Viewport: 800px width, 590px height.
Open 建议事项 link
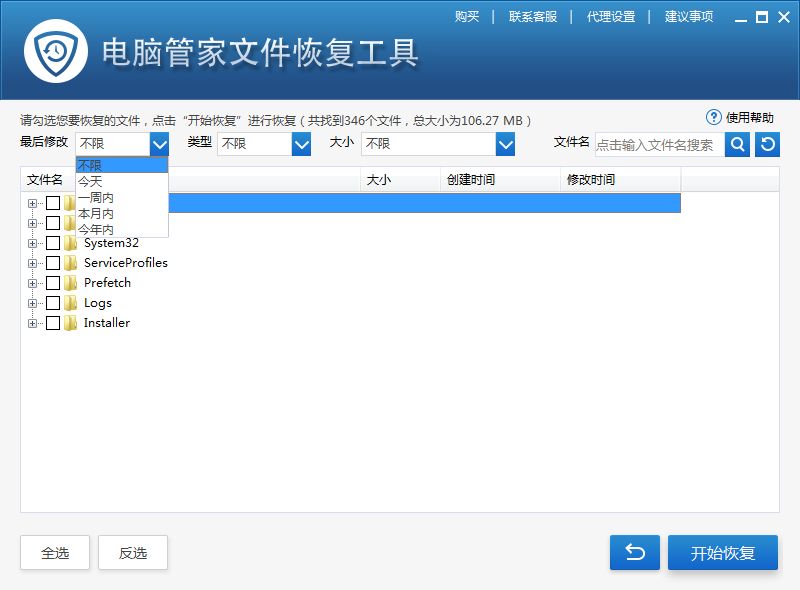click(x=689, y=17)
